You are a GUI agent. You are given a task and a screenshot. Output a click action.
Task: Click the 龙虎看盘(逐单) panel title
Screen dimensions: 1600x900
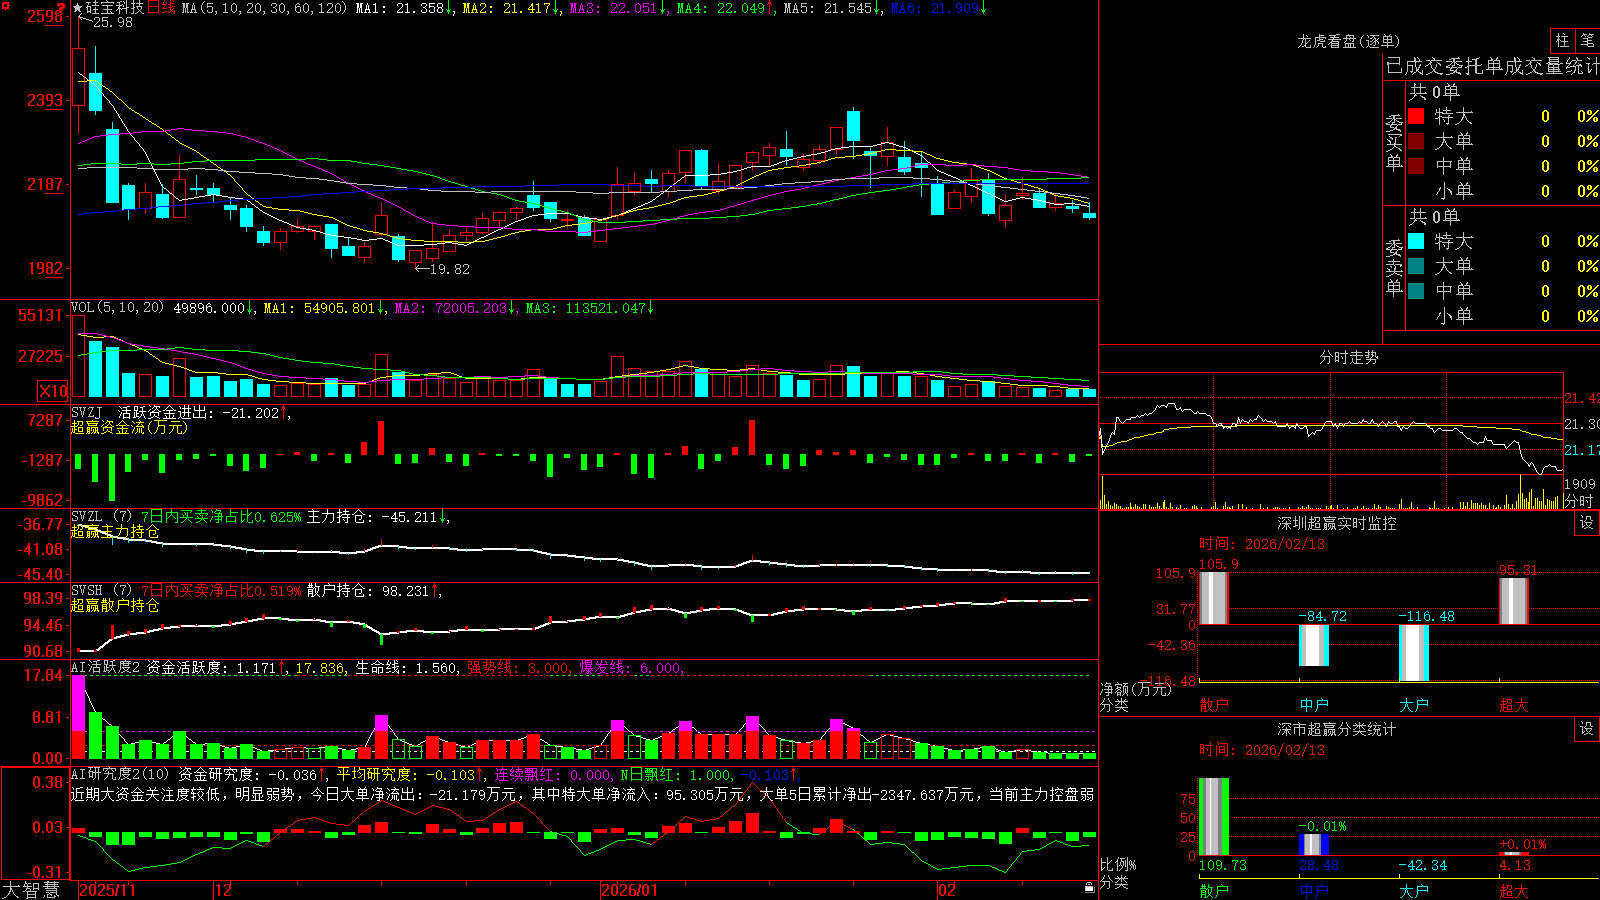1348,41
